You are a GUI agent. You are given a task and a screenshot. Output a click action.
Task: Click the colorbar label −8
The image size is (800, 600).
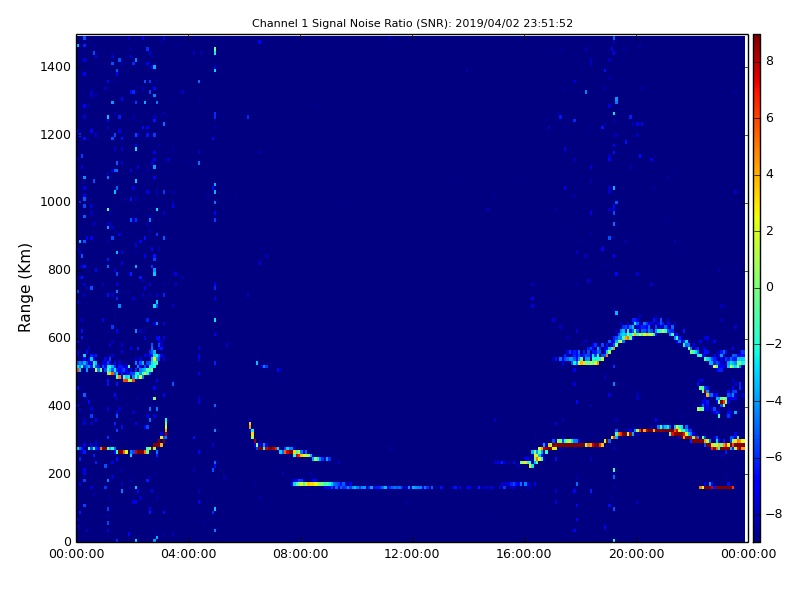tap(774, 514)
